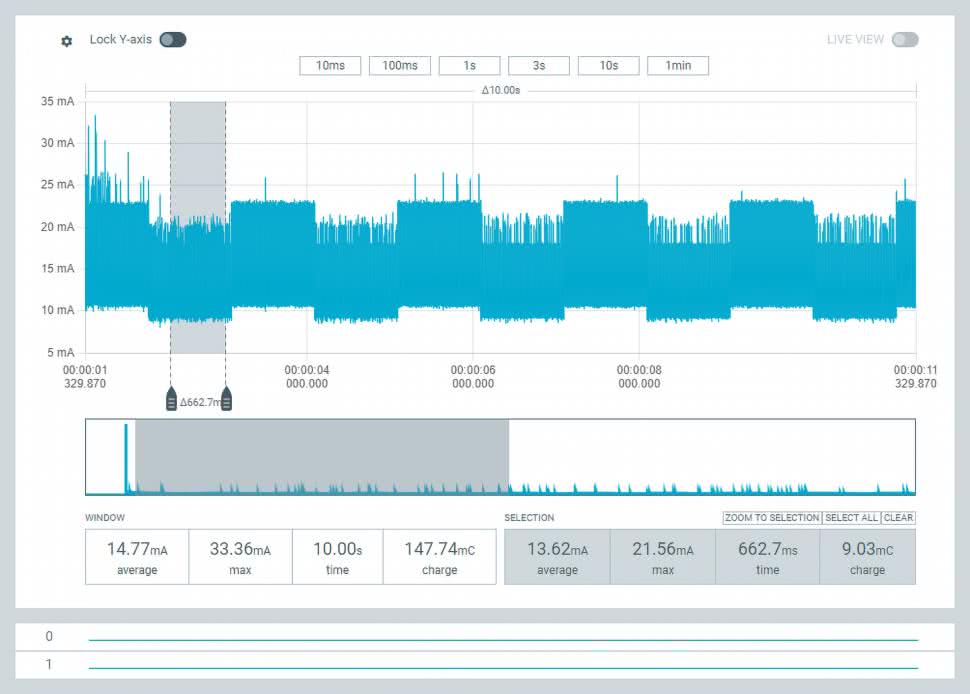The width and height of the screenshot is (970, 694).
Task: Enable the LIVE VIEW toggle
Action: coord(904,40)
